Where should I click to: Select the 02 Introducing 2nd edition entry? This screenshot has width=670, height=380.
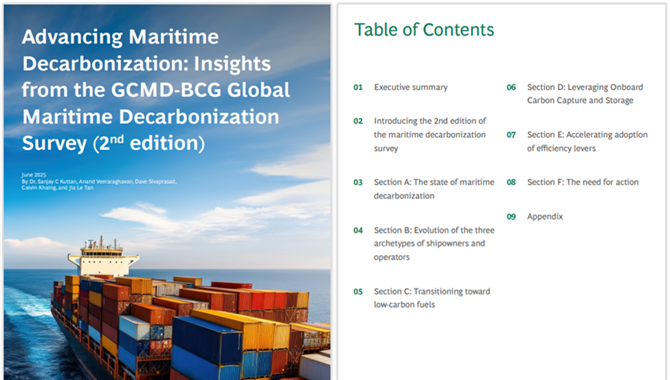pyautogui.click(x=430, y=135)
